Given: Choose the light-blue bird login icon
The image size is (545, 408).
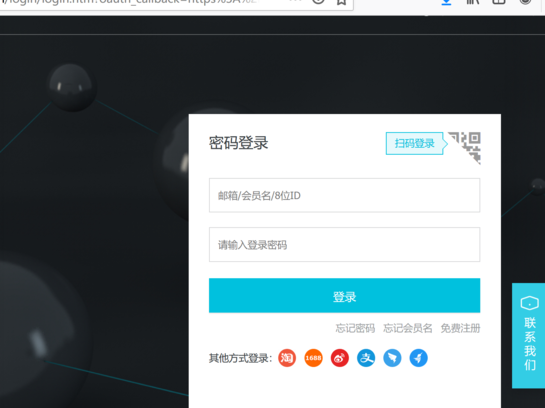Looking at the screenshot, I should click(x=392, y=358).
